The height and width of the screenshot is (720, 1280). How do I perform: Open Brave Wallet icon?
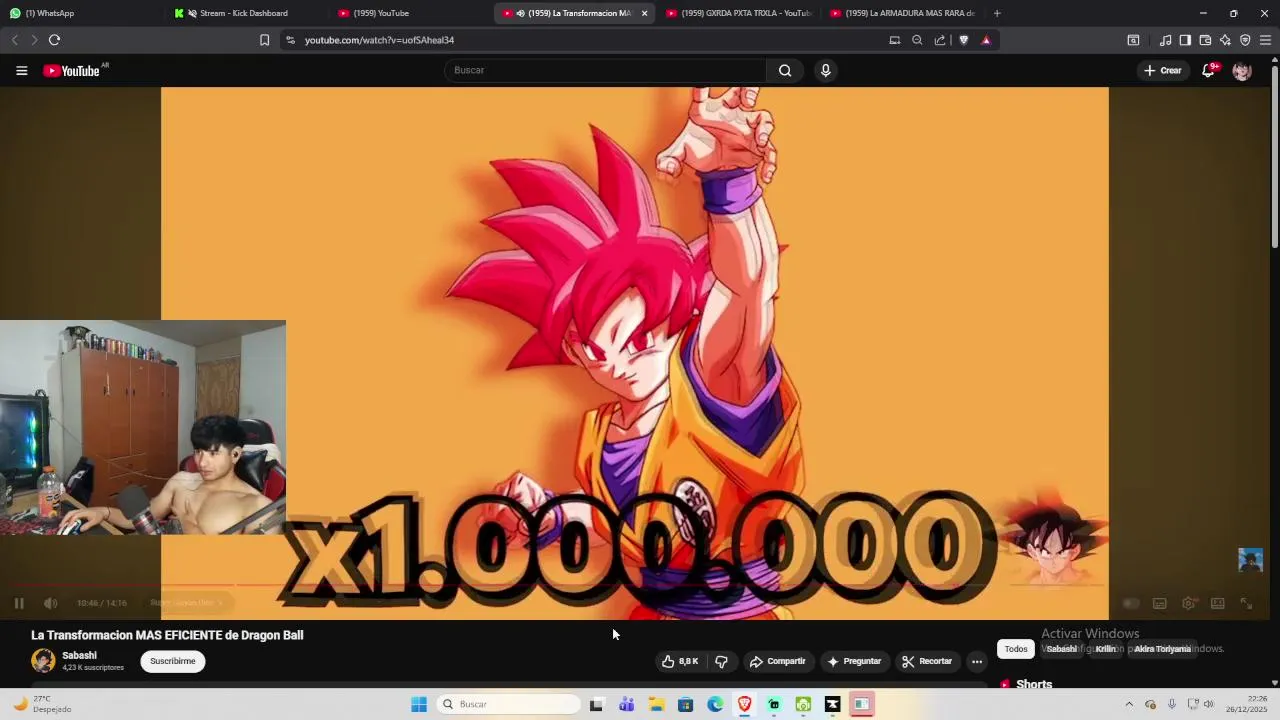[x=1205, y=40]
